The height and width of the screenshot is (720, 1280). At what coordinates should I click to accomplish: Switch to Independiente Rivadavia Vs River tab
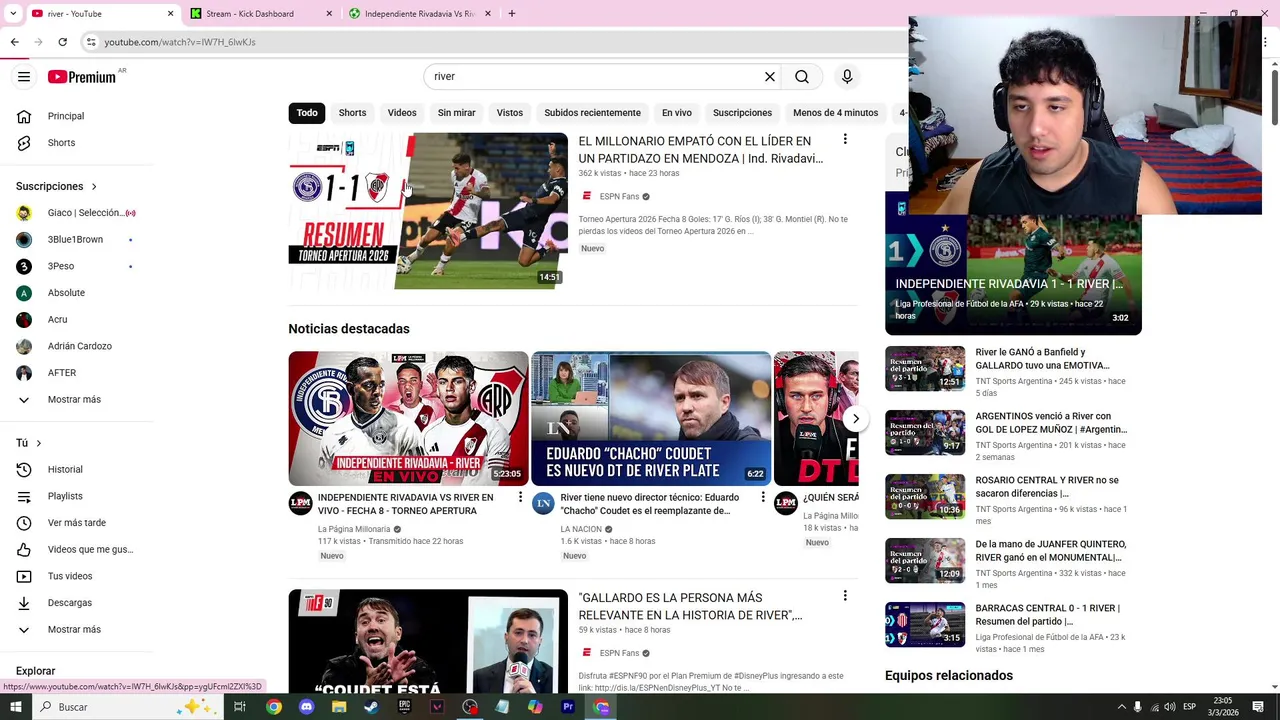click(420, 14)
